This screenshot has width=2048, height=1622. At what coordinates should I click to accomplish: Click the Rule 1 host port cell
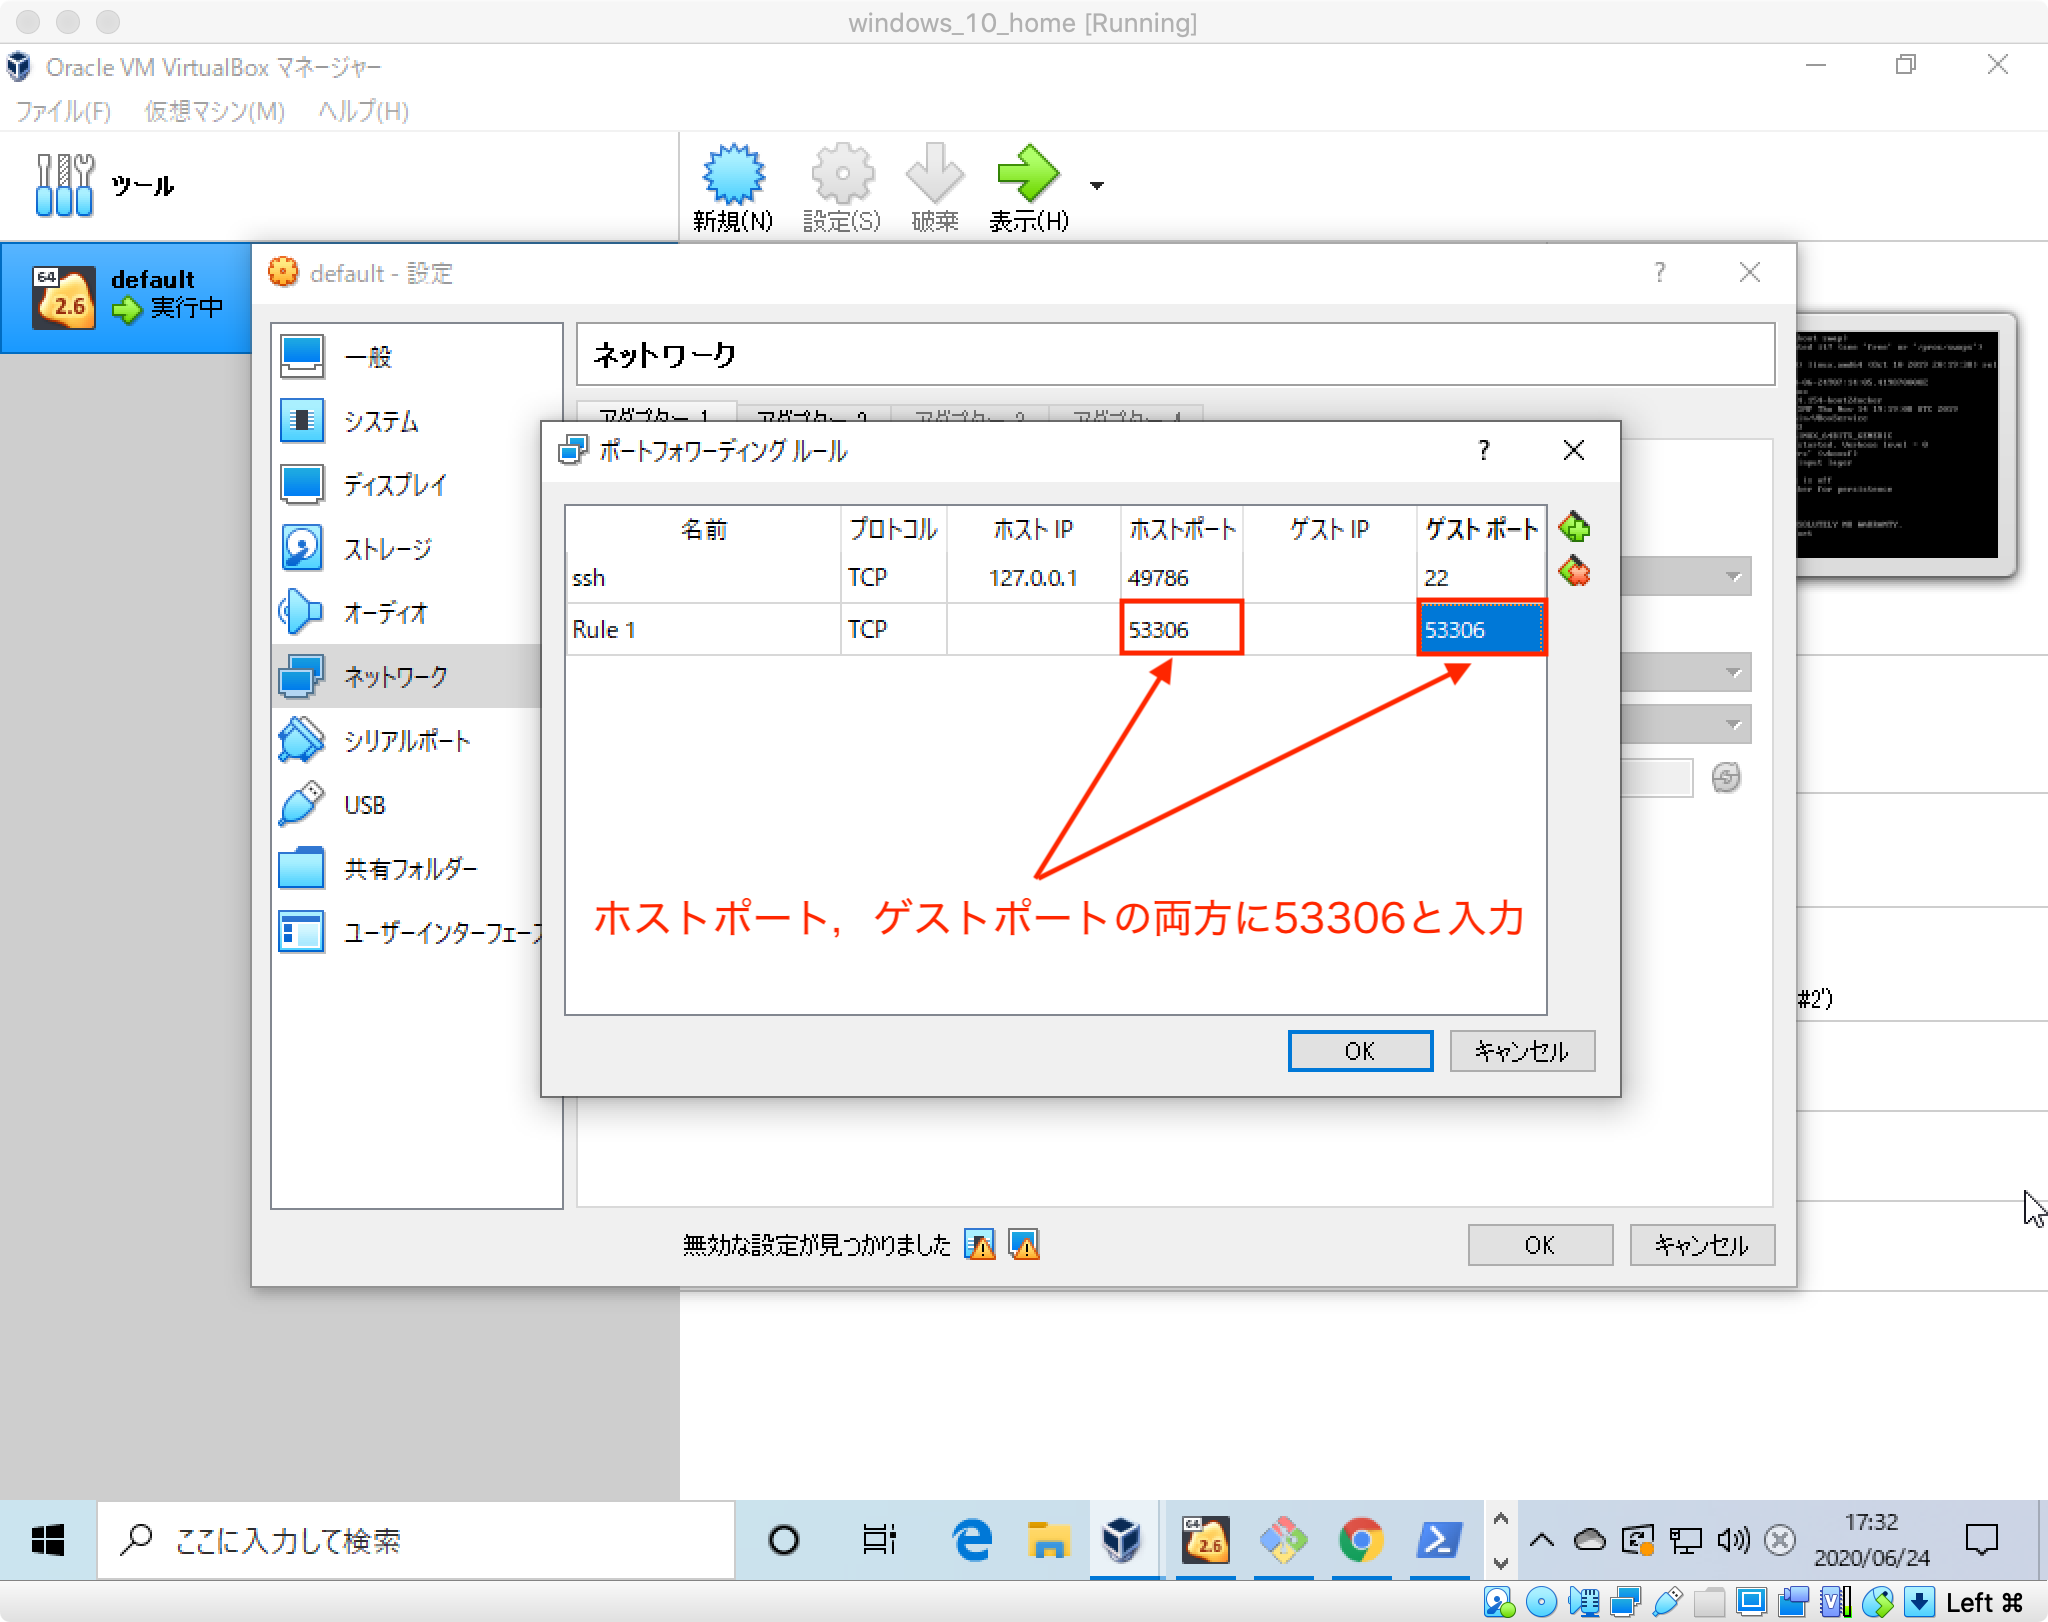(x=1181, y=629)
